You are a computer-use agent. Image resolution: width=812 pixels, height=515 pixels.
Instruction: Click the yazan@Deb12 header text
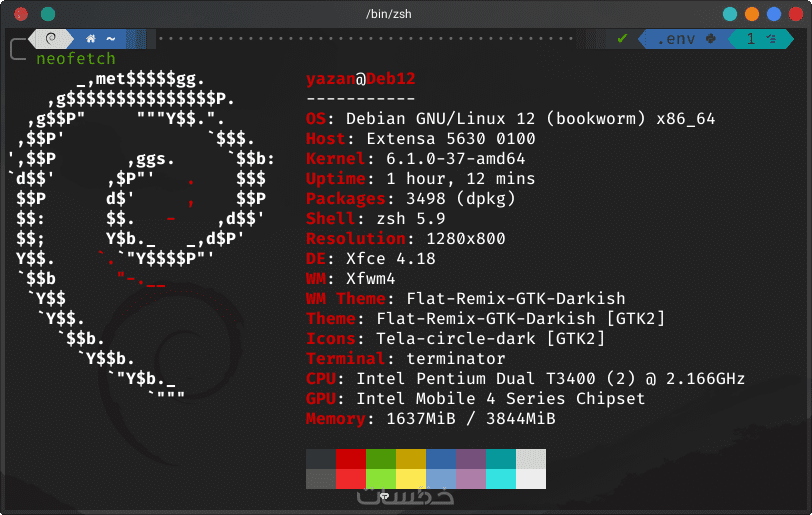pos(360,79)
